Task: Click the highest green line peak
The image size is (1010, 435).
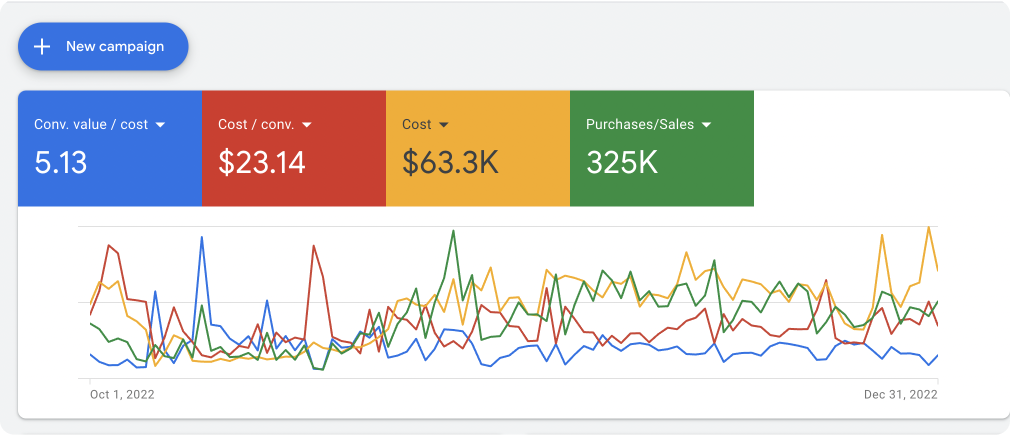Action: [454, 231]
